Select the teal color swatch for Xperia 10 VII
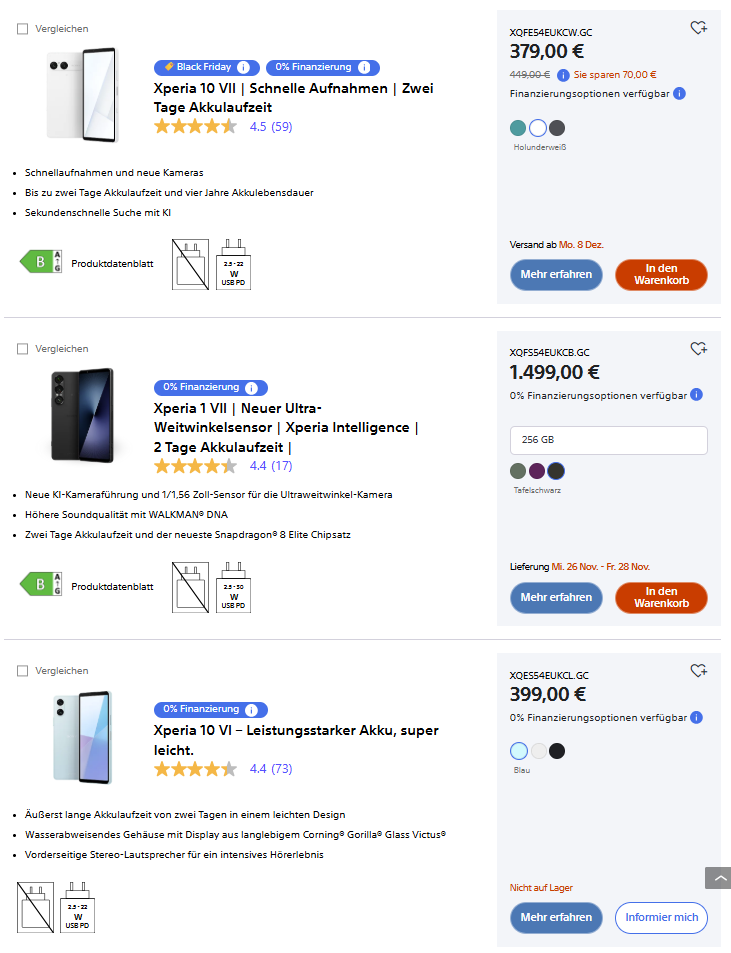The height and width of the screenshot is (953, 731). 517,128
